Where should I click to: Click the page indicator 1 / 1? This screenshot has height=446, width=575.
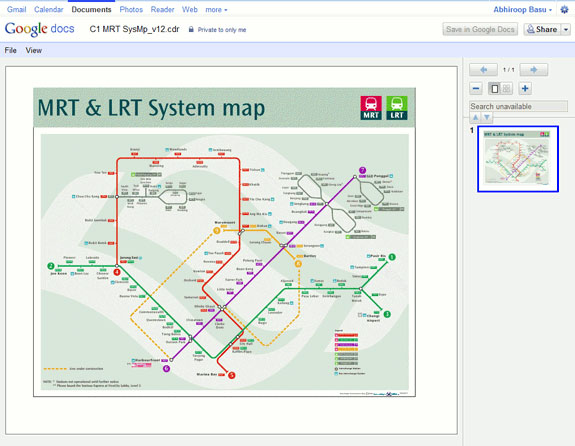509,70
